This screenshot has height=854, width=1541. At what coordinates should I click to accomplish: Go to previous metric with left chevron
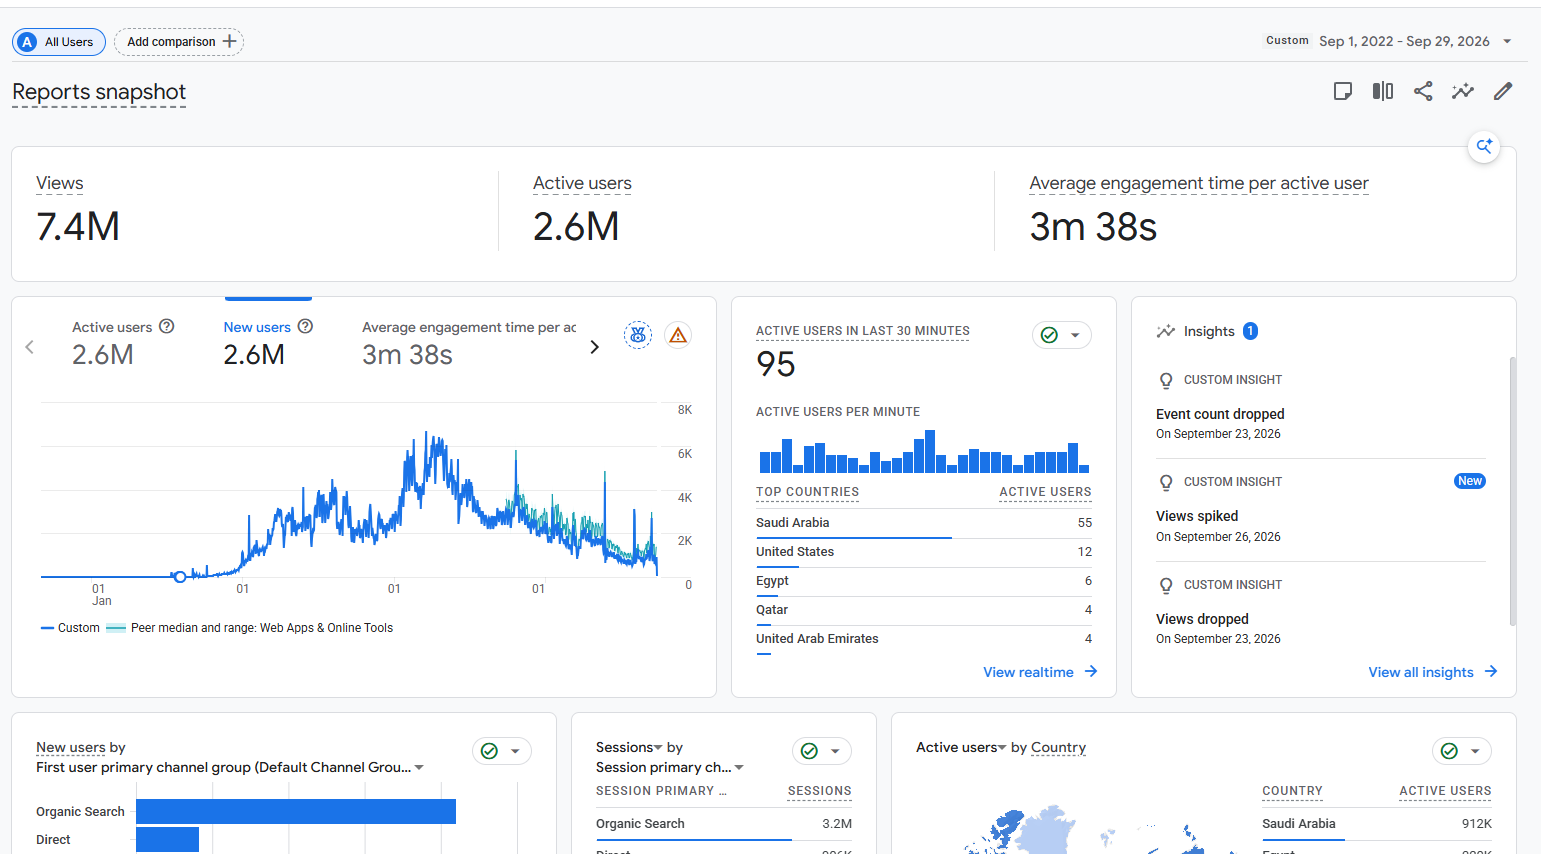tap(30, 347)
